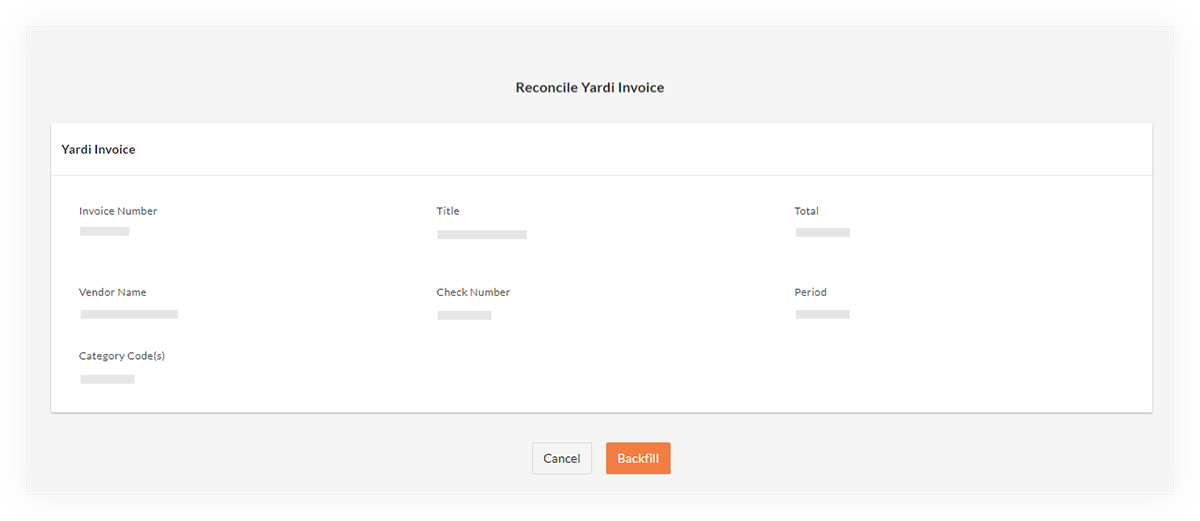Click the Title field label

[x=448, y=211]
